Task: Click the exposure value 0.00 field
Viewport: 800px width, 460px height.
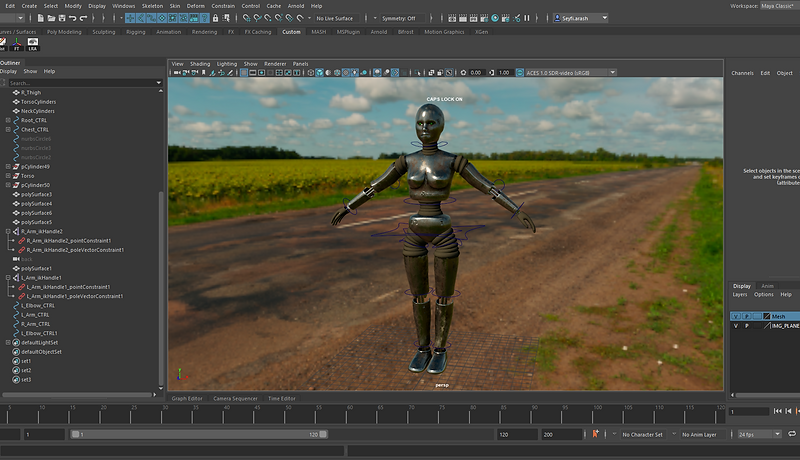Action: pos(477,72)
